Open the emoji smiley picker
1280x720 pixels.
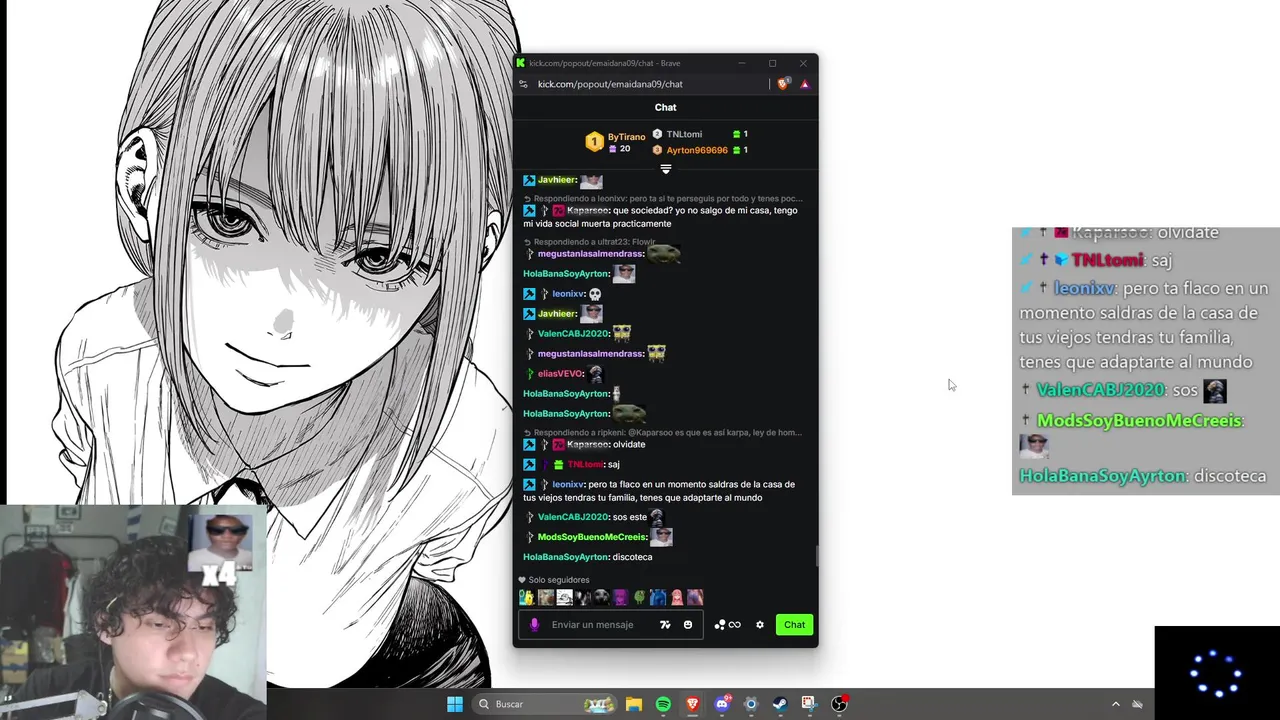point(688,625)
